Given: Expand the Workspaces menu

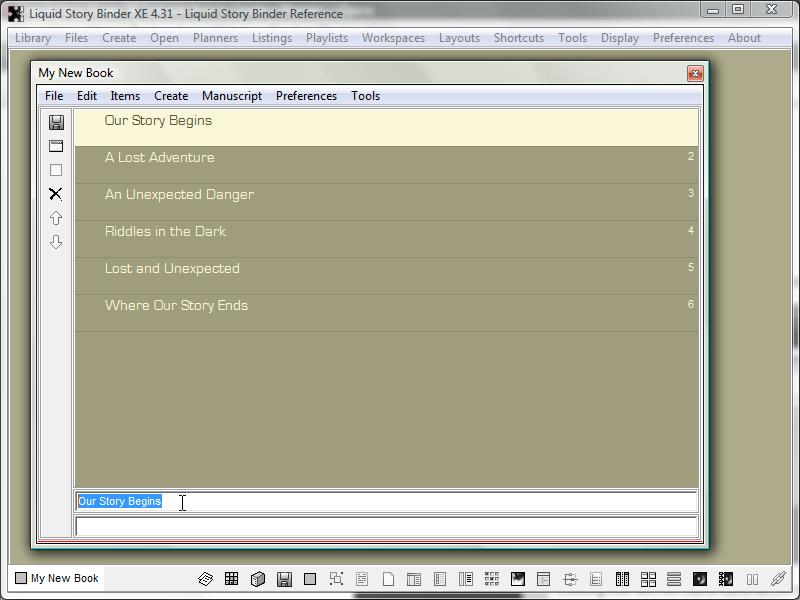Looking at the screenshot, I should pyautogui.click(x=393, y=38).
